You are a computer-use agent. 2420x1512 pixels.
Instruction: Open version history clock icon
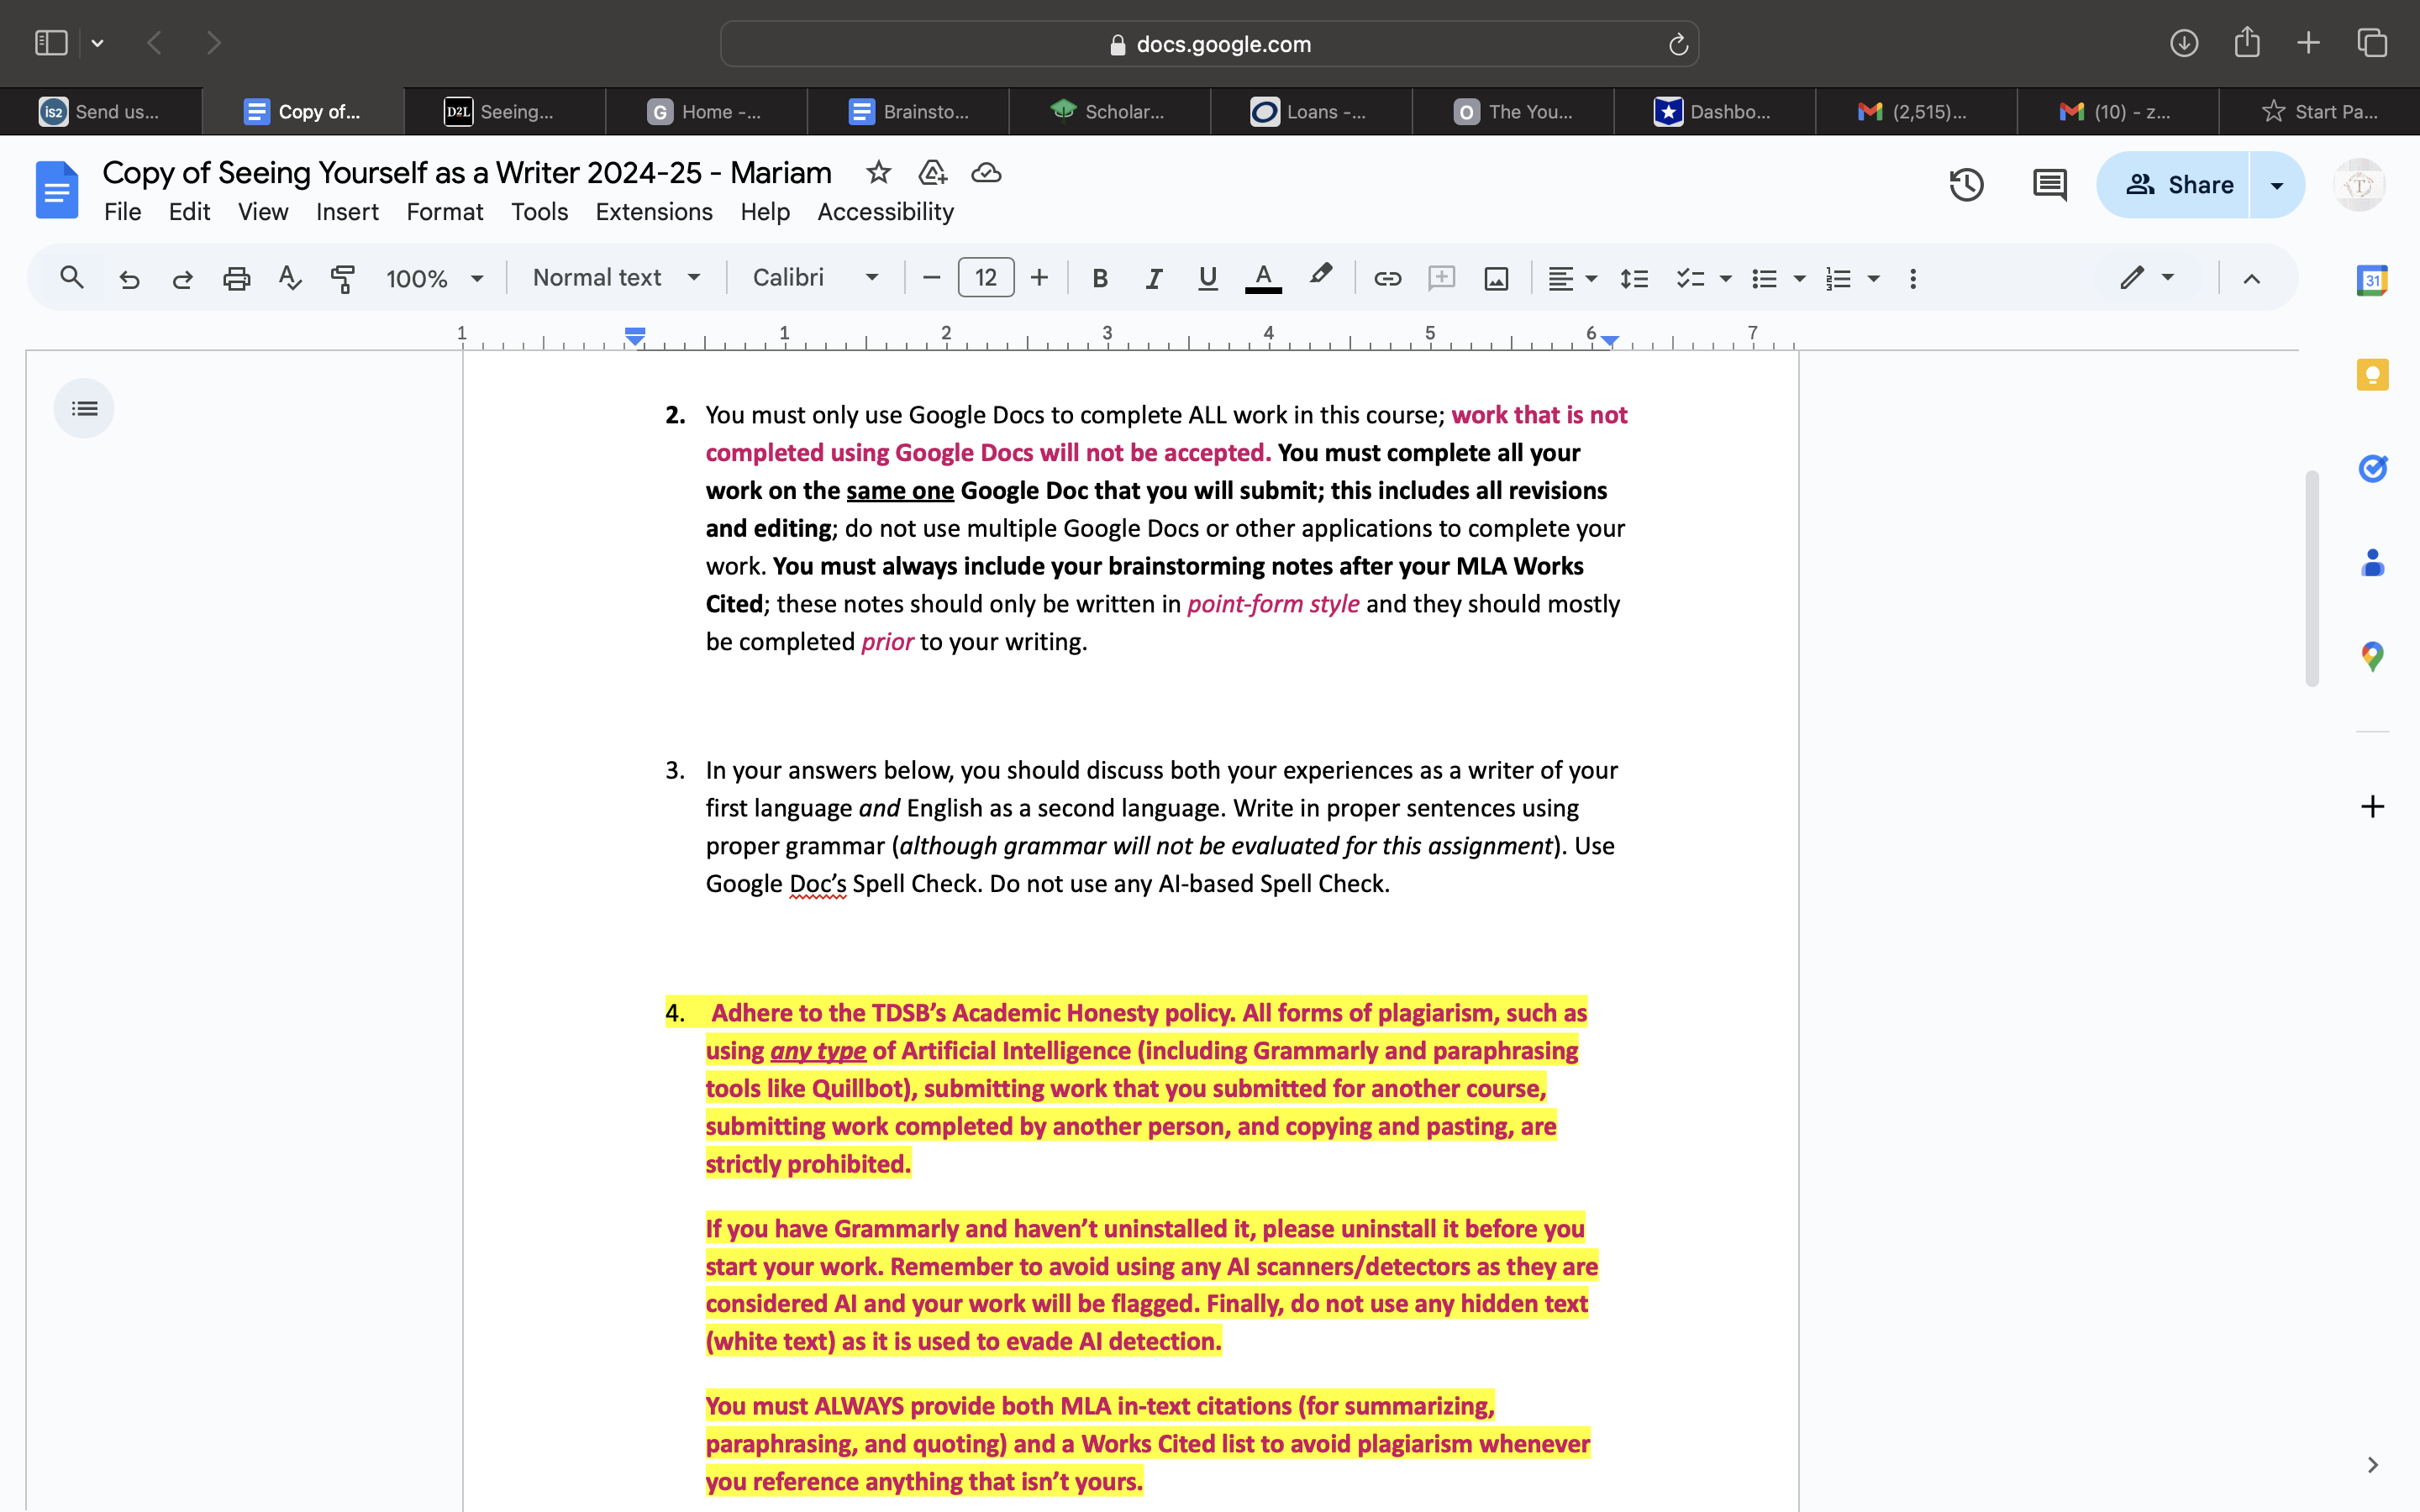click(x=1965, y=184)
